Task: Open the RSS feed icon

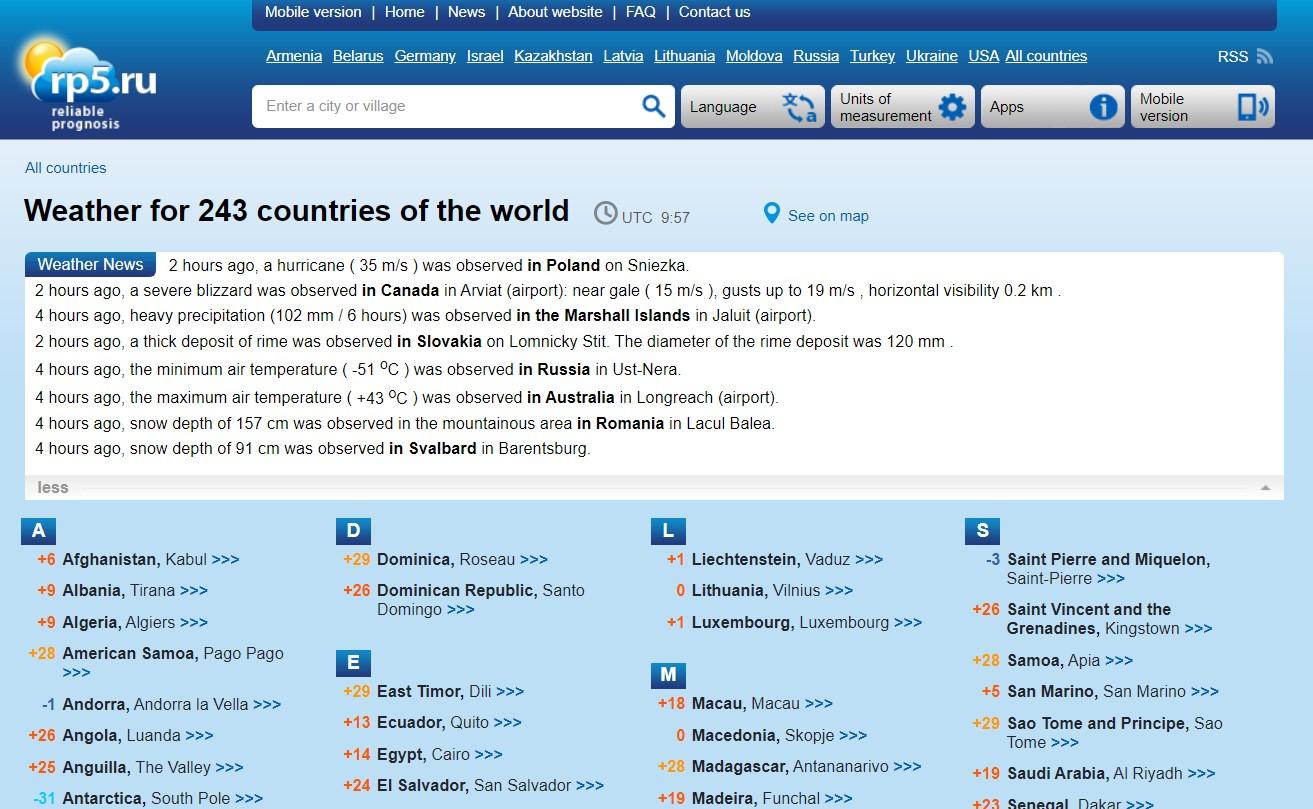Action: pyautogui.click(x=1265, y=57)
